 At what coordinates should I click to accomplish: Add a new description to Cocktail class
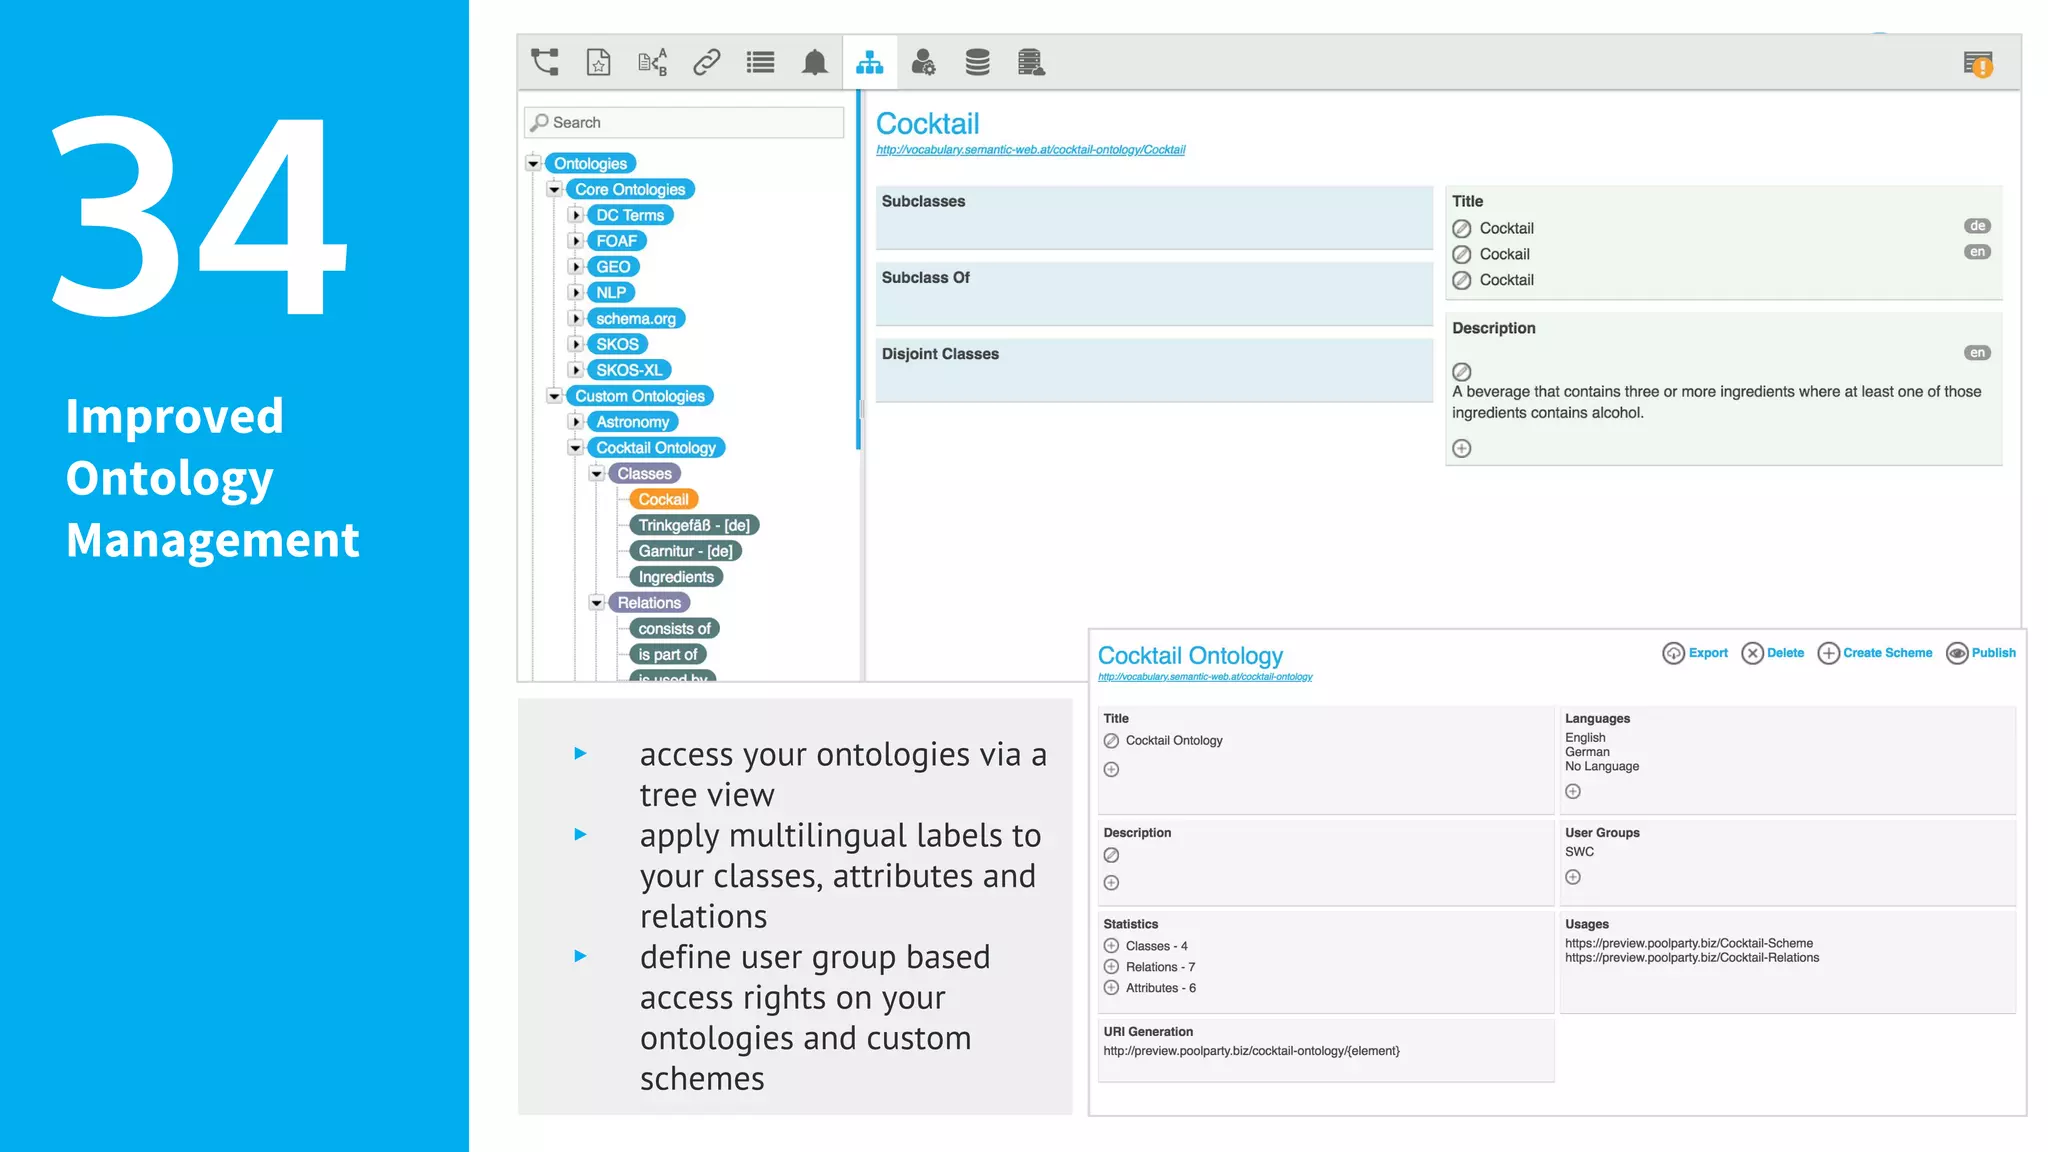tap(1462, 448)
